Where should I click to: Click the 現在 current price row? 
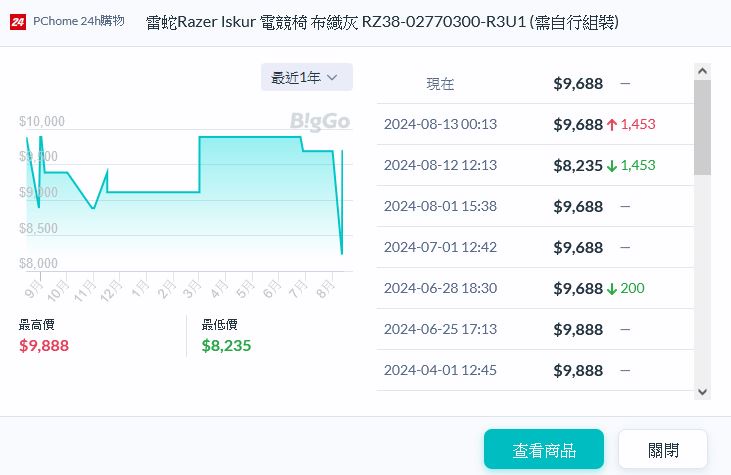point(440,84)
